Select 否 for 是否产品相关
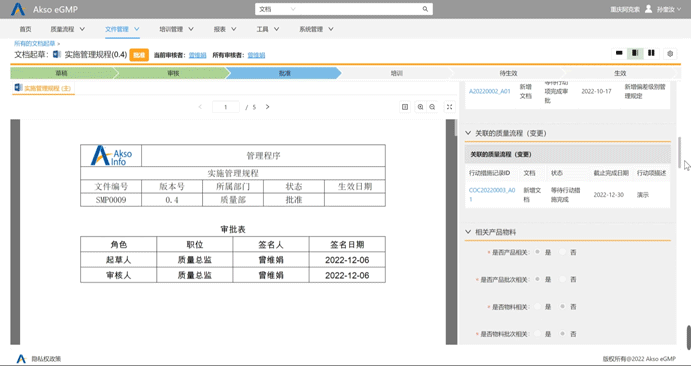 (563, 252)
